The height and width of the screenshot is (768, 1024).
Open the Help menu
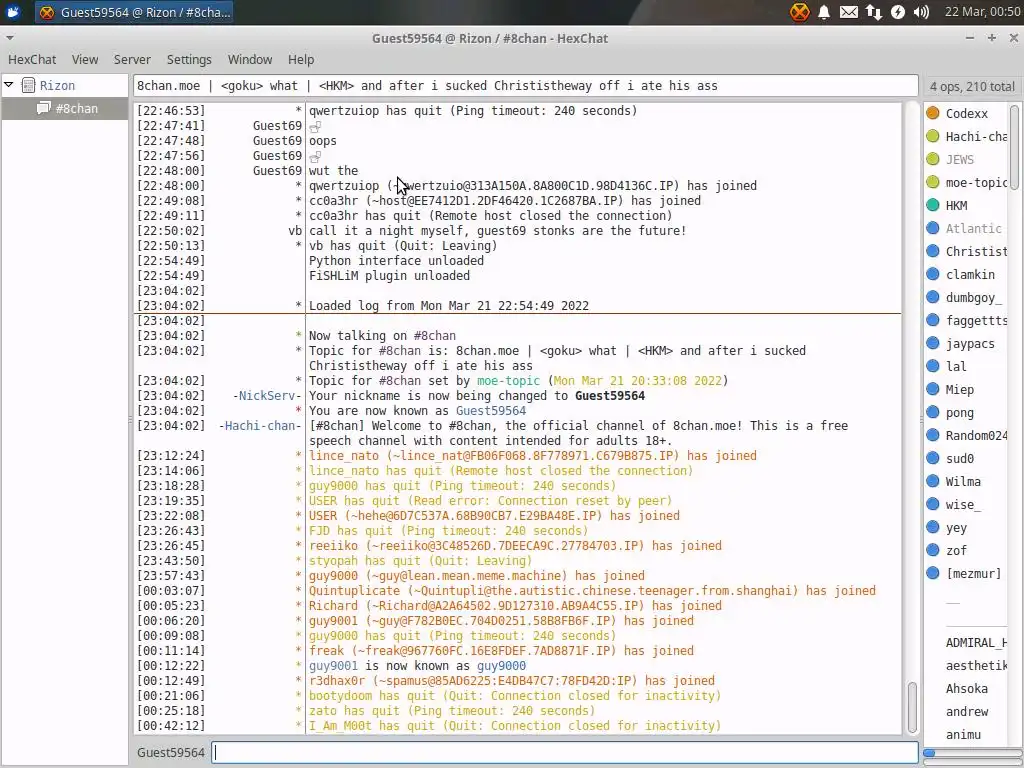tap(300, 59)
